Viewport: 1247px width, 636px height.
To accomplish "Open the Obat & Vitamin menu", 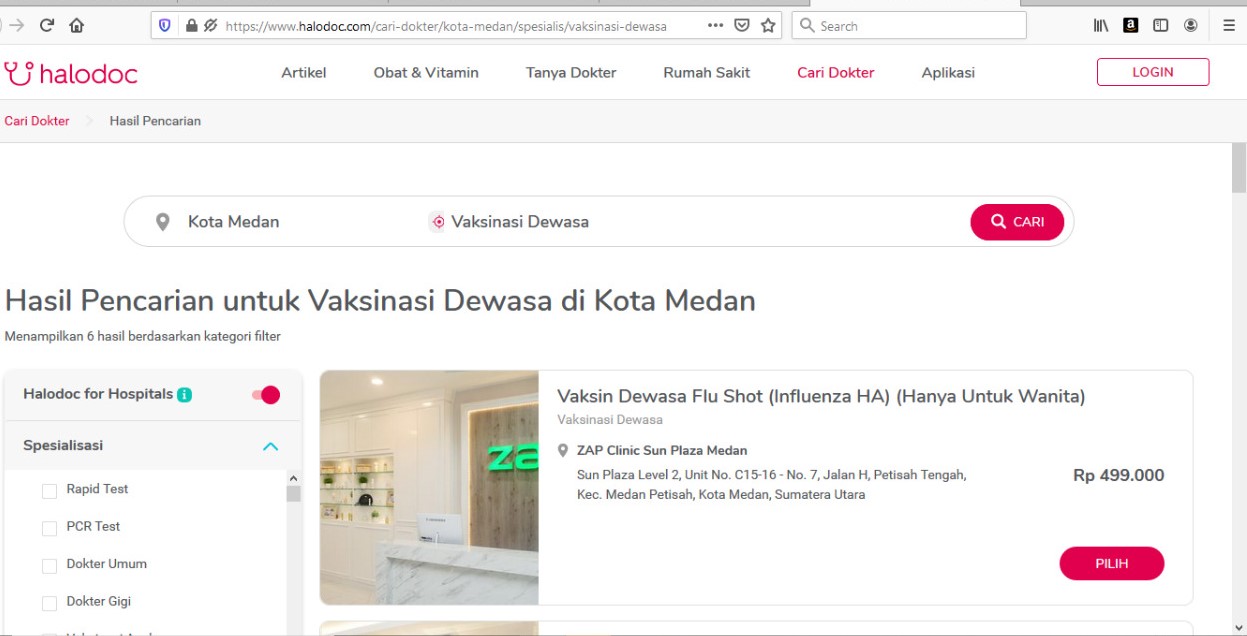I will (x=426, y=73).
